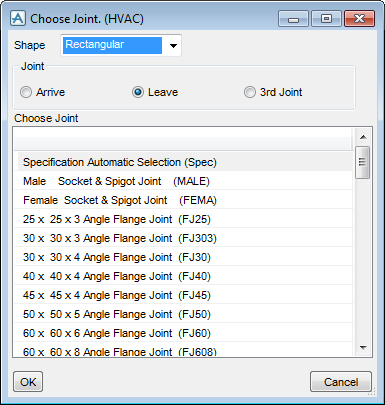Select the Arrive radio button

click(x=26, y=92)
